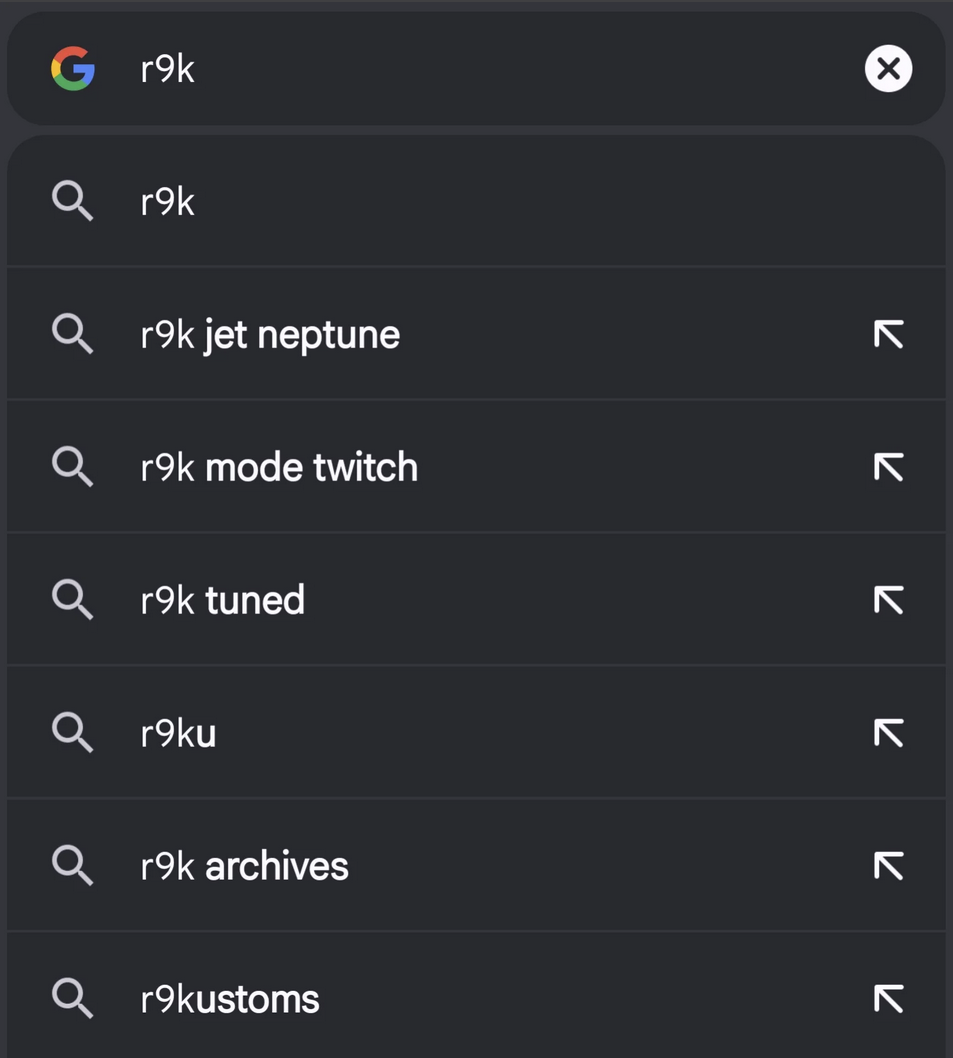Click the fill arrow next to 'r9kustoms'
Viewport: 953px width, 1058px height.
point(888,999)
